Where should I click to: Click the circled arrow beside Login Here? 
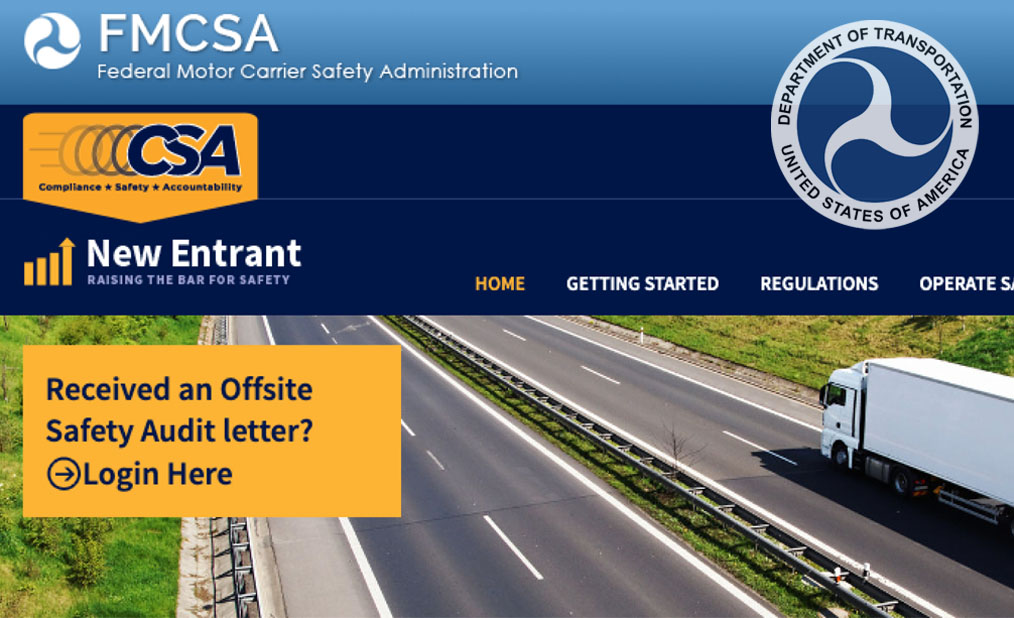(63, 474)
